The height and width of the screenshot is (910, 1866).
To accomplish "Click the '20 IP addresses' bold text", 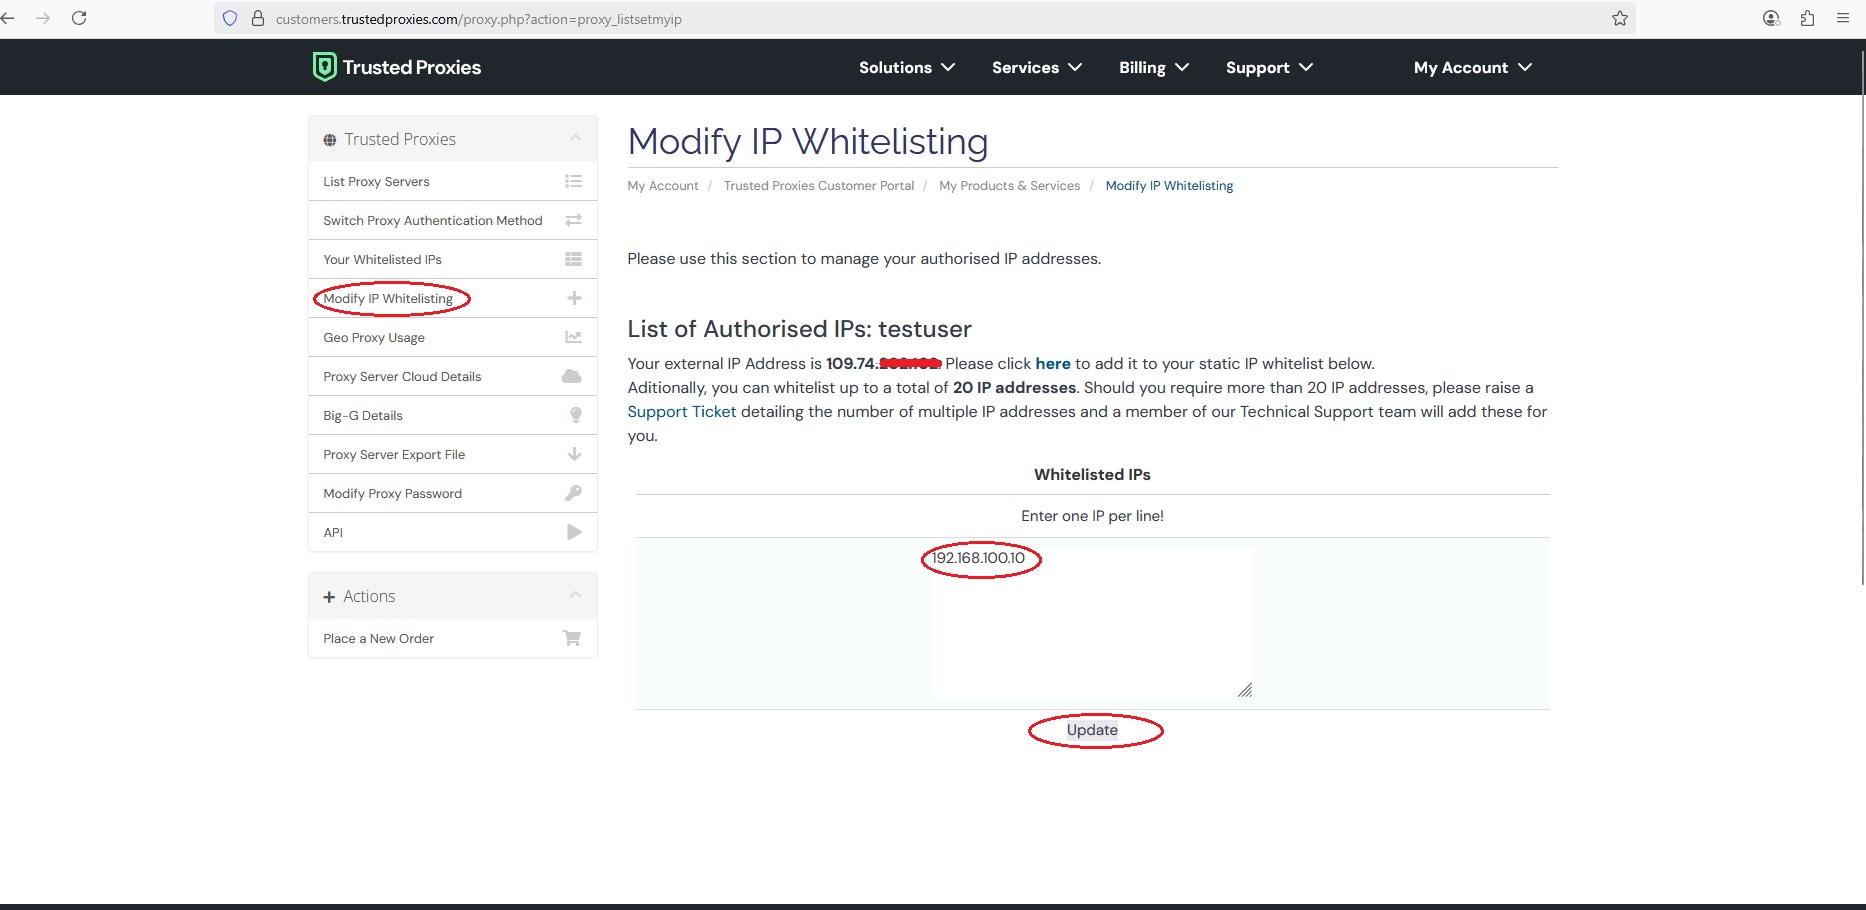I will 1014,387.
